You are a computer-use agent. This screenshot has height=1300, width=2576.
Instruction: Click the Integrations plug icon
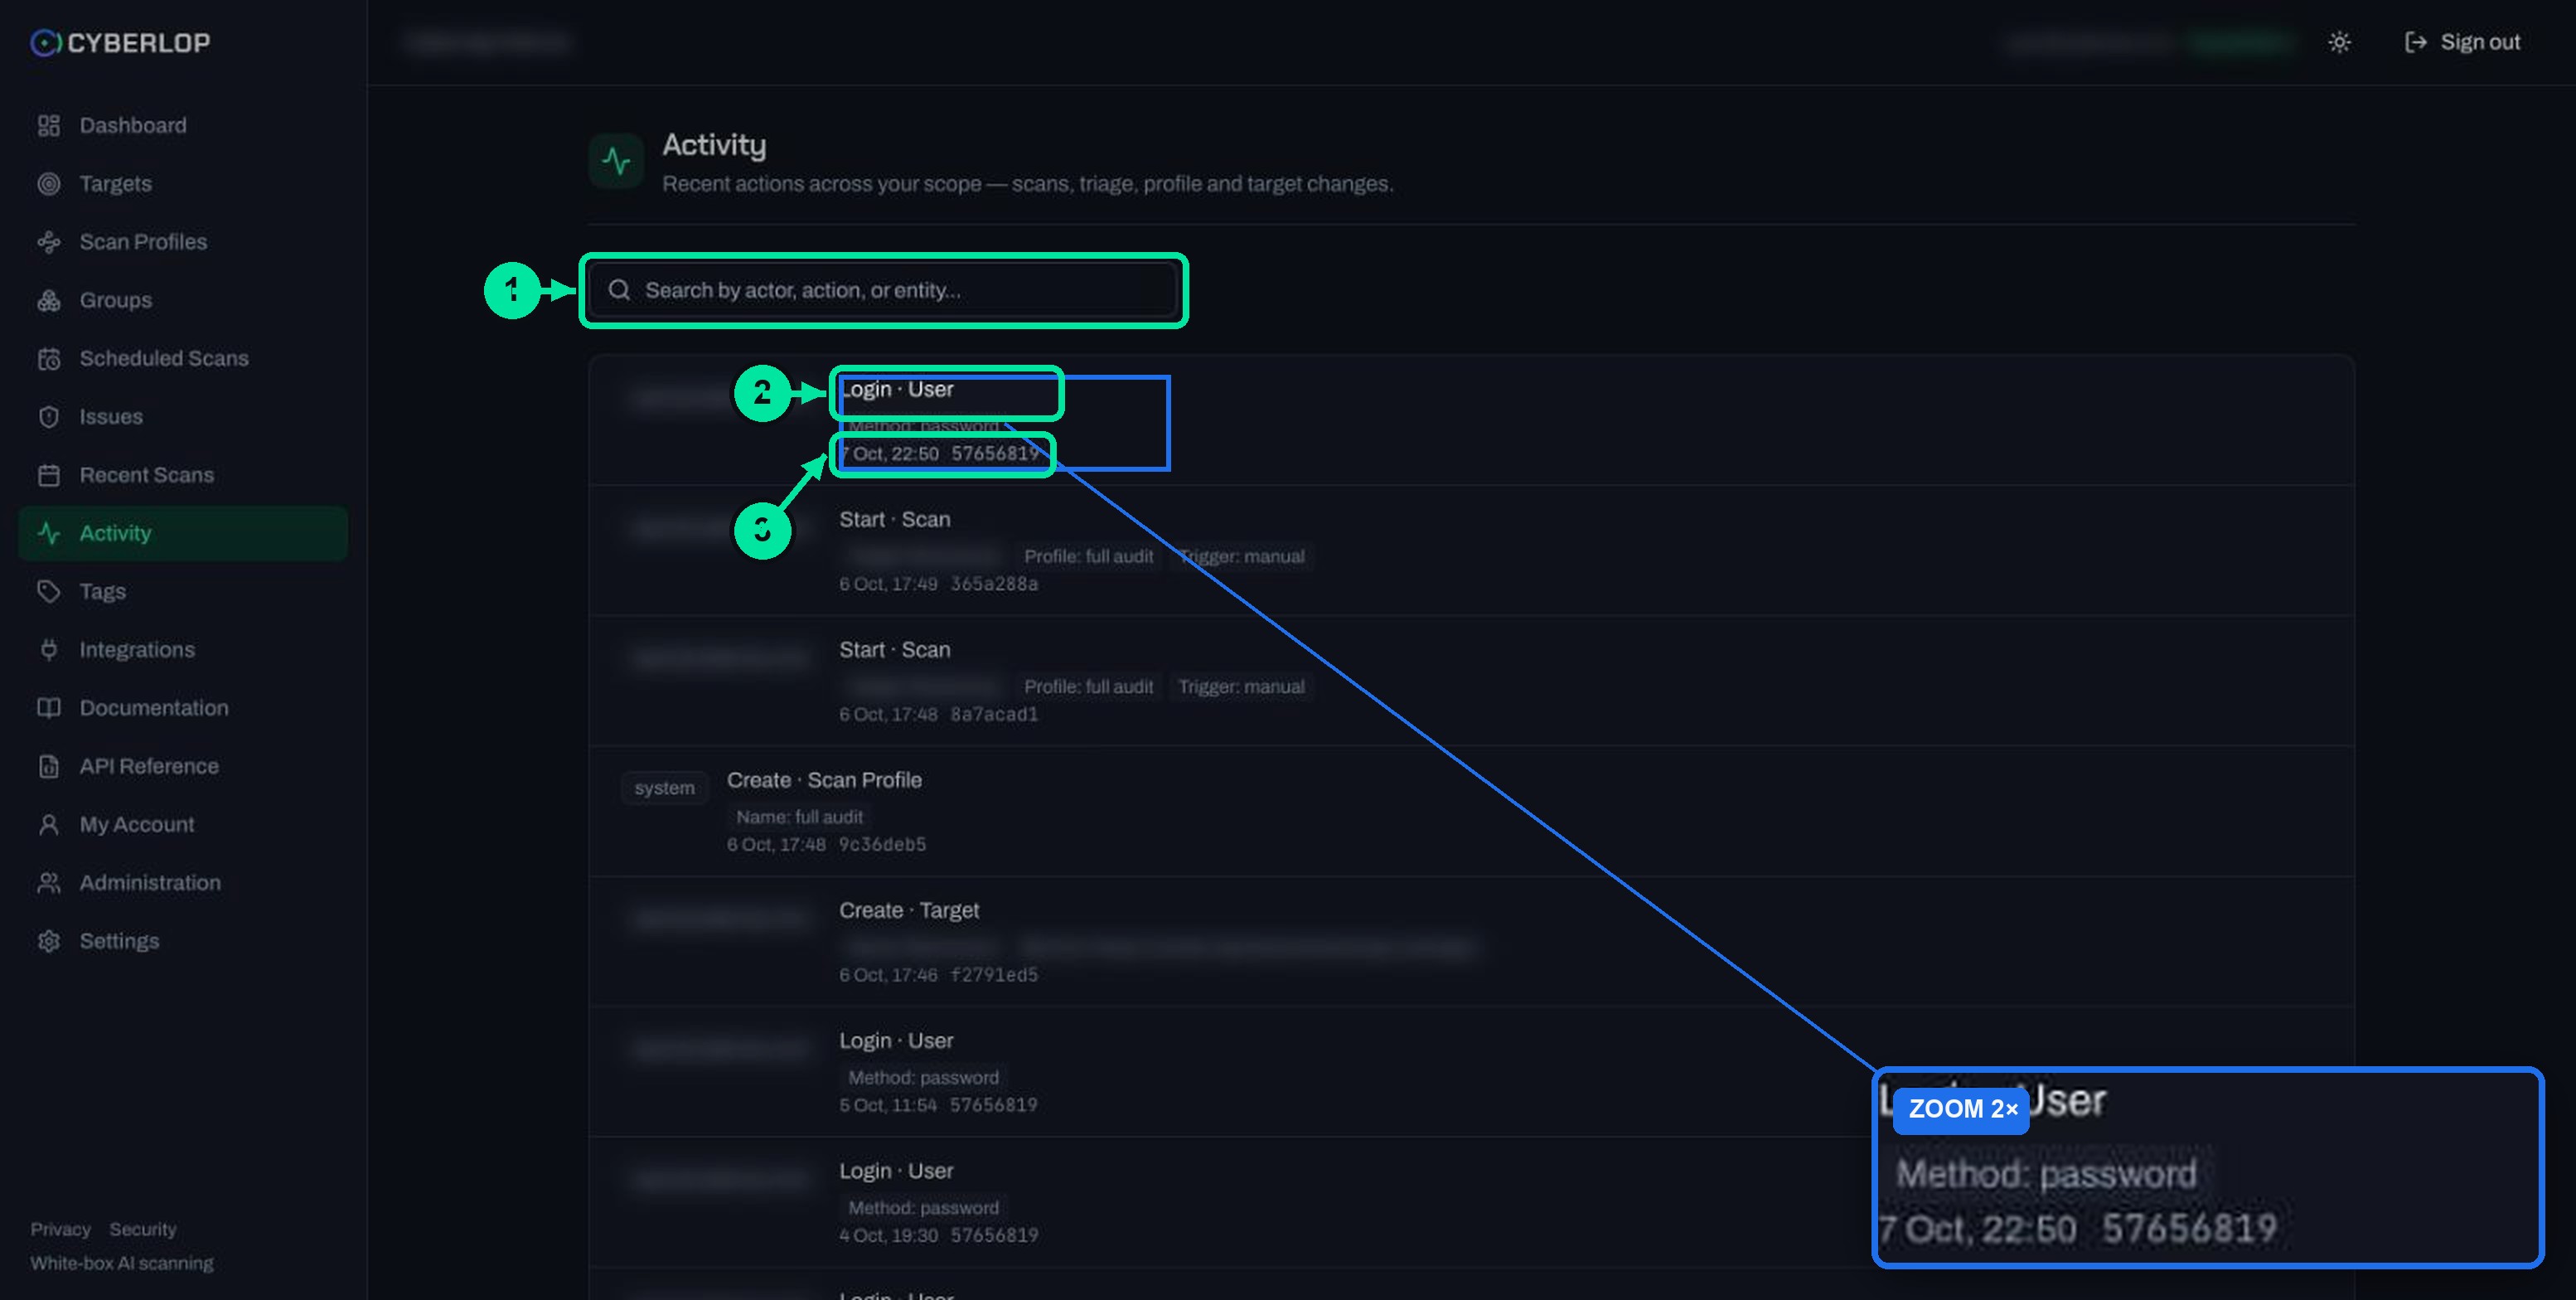tap(49, 649)
